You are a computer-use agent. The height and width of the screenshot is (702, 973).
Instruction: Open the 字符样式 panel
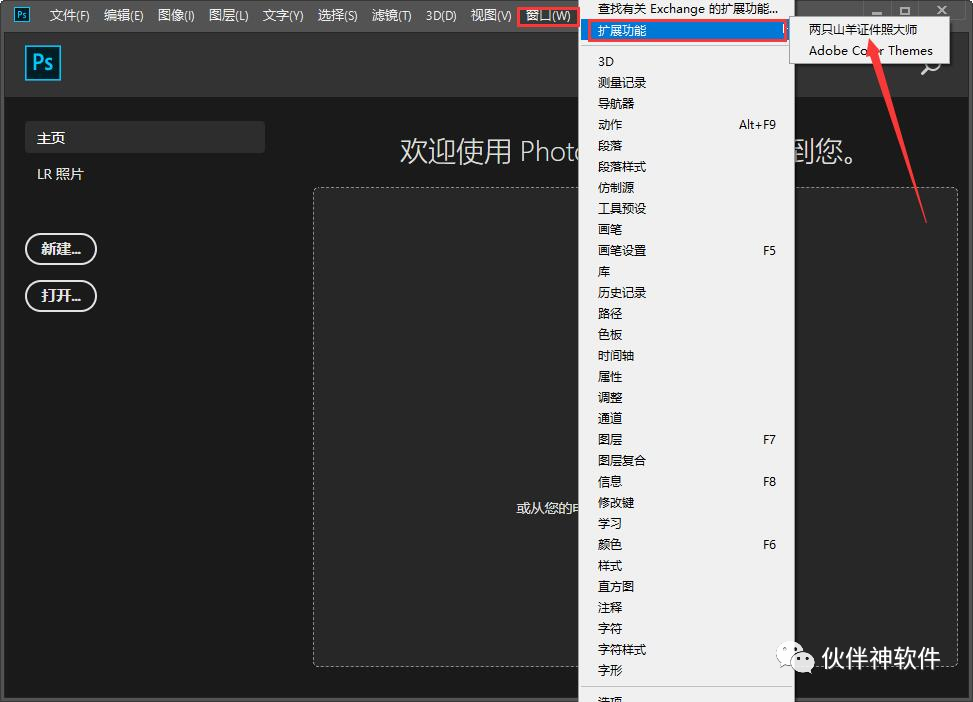[621, 649]
